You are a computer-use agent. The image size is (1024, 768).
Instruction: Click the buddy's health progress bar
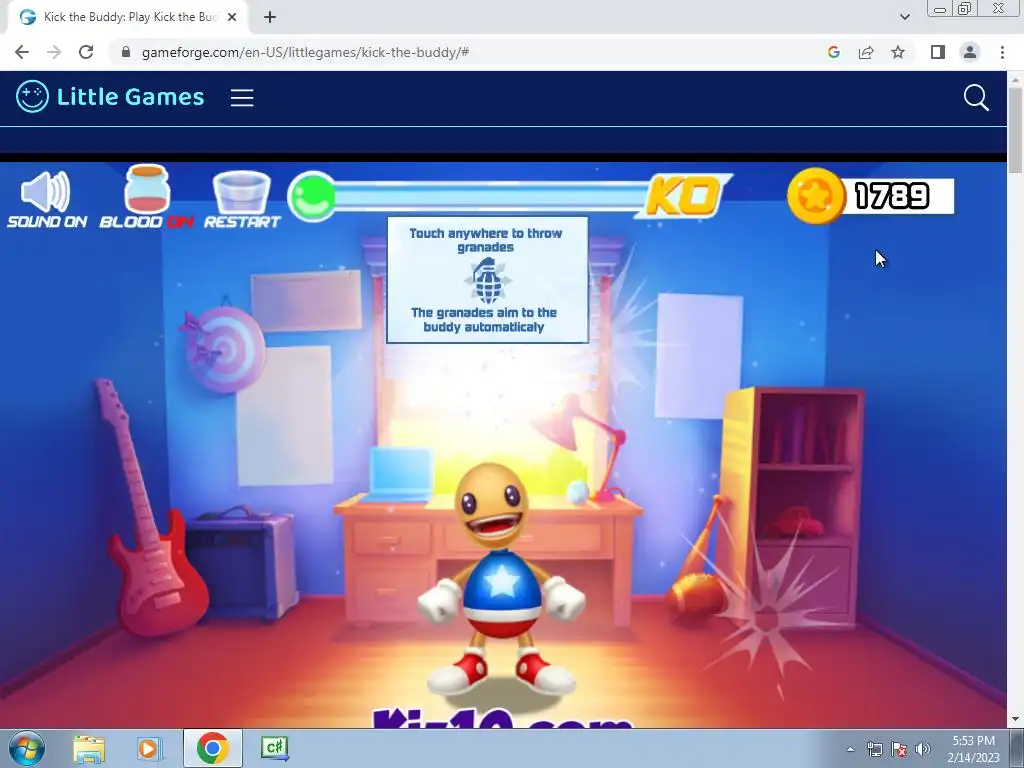click(x=490, y=196)
